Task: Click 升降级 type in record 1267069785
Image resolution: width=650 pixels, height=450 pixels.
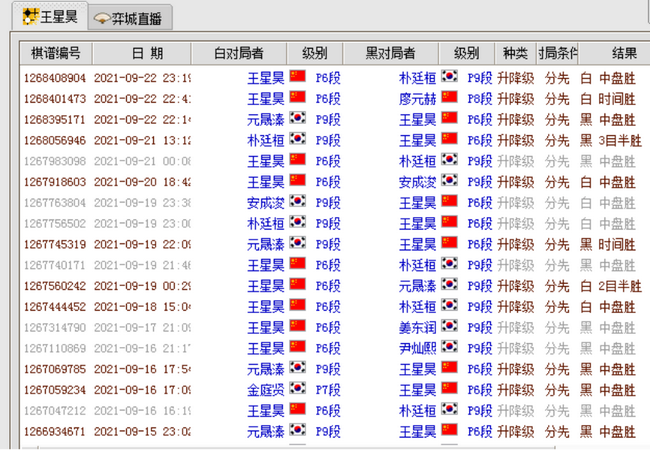Action: 516,369
